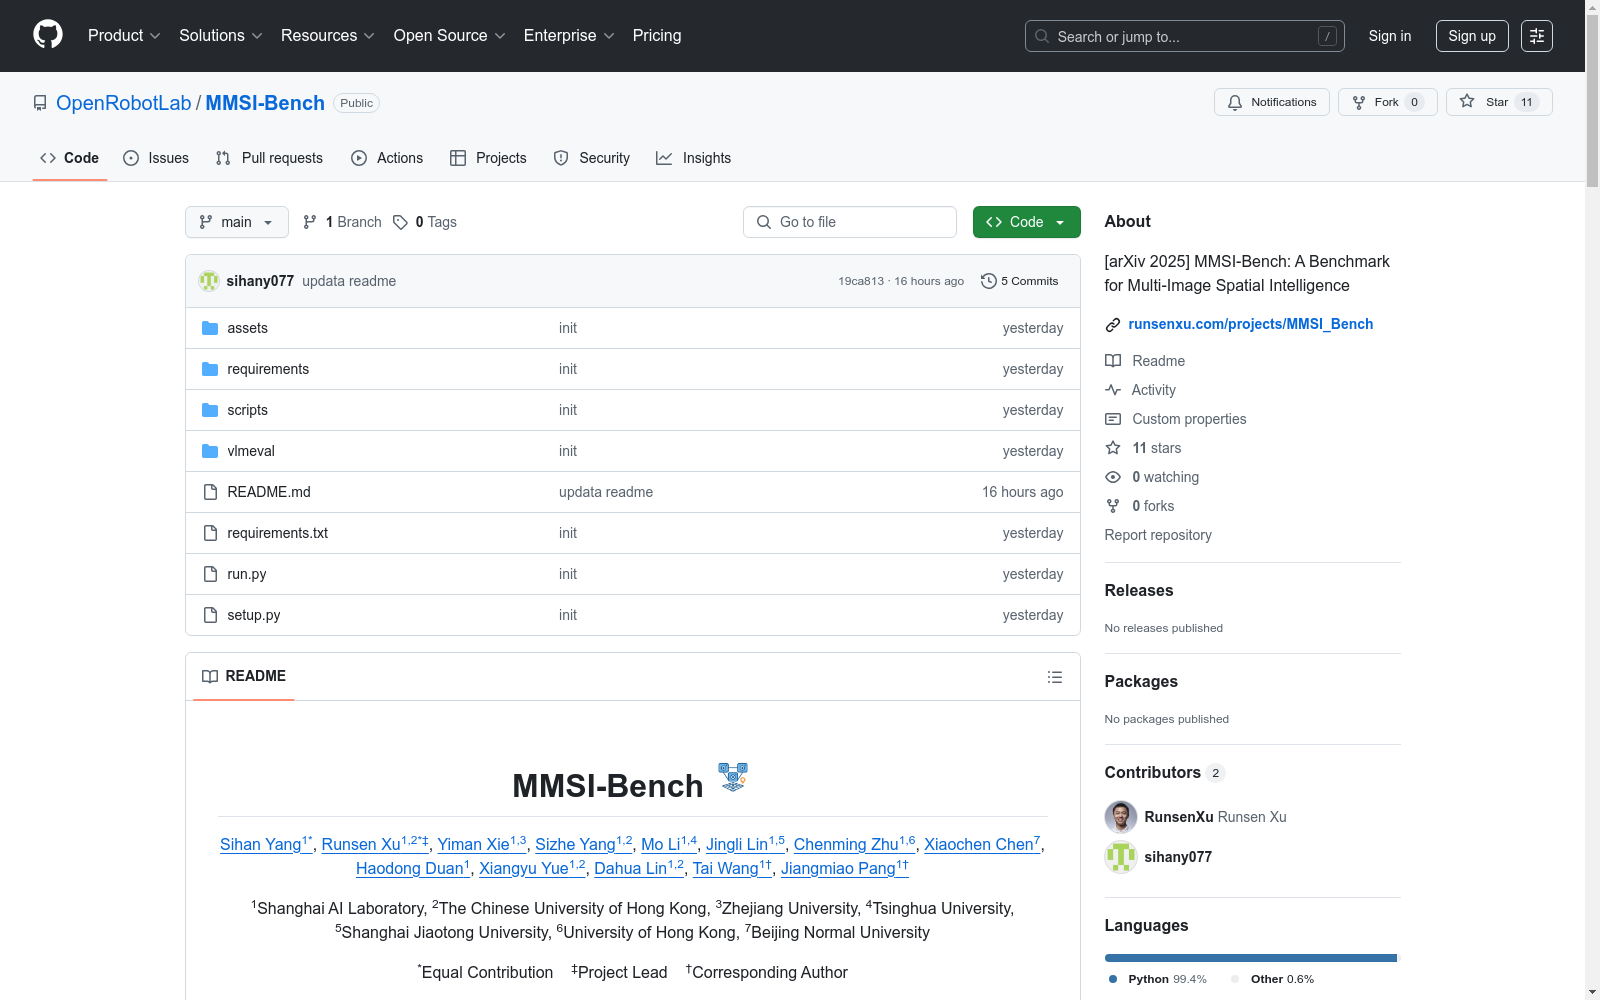Click the book icon beside Readme
The height and width of the screenshot is (1000, 1600).
(1113, 361)
